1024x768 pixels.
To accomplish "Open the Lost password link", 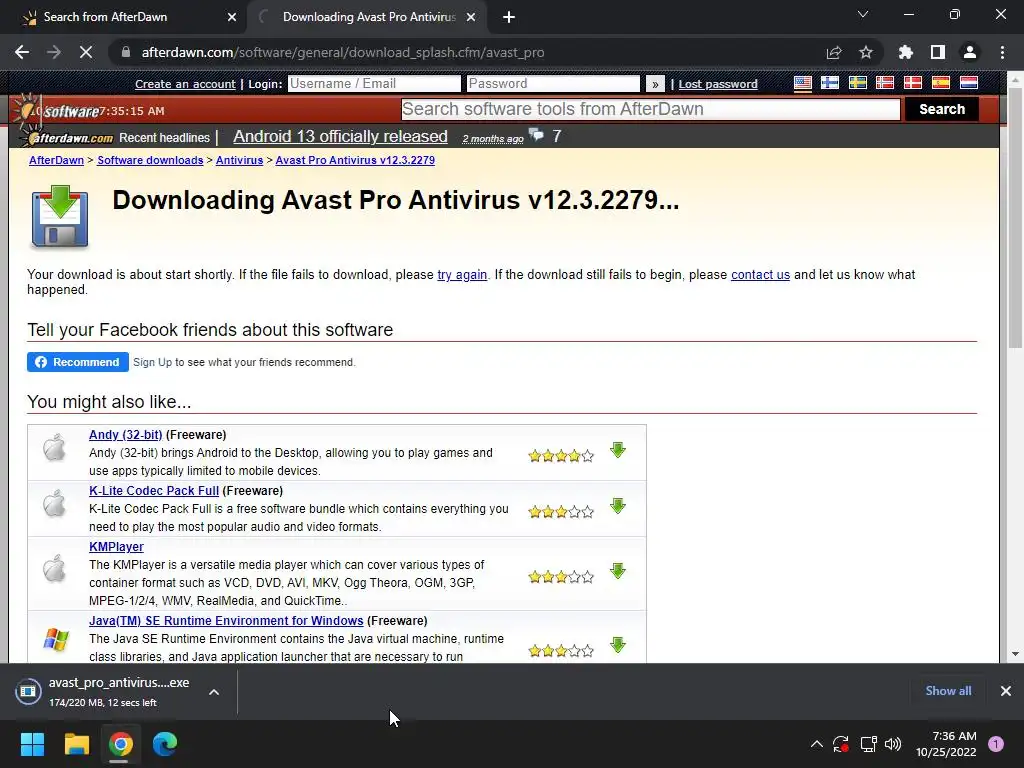I will 718,84.
